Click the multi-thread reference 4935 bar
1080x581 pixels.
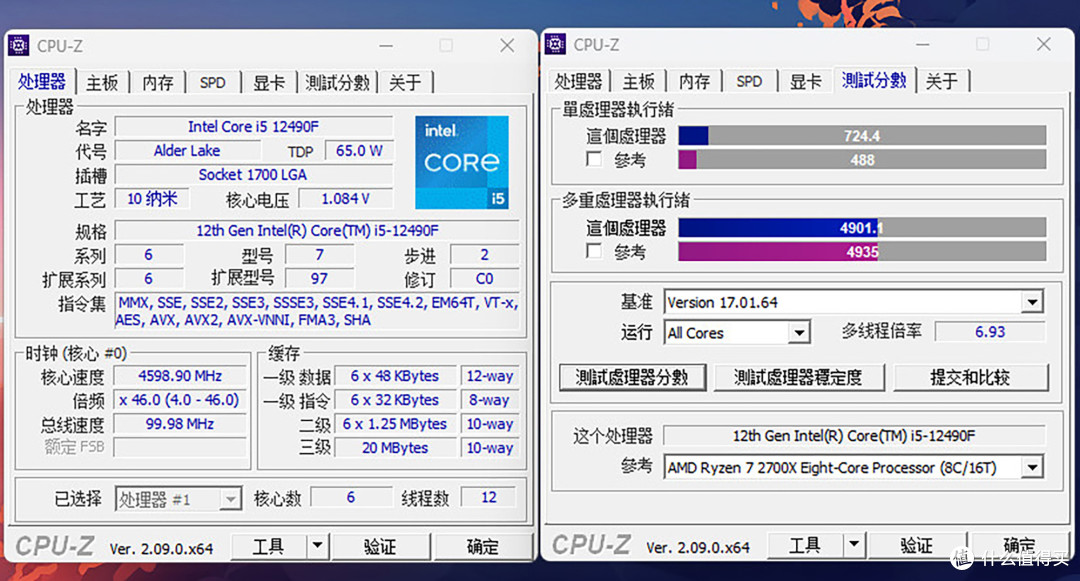coord(862,251)
